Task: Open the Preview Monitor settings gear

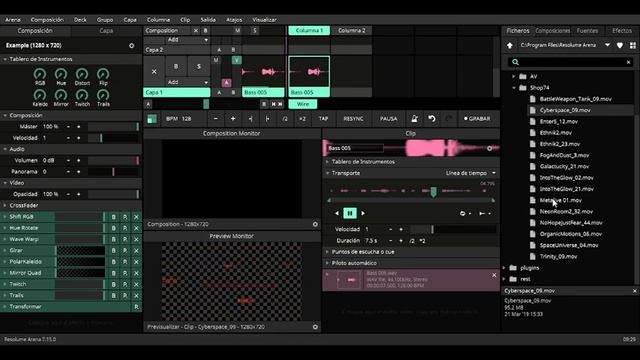Action: tap(315, 327)
